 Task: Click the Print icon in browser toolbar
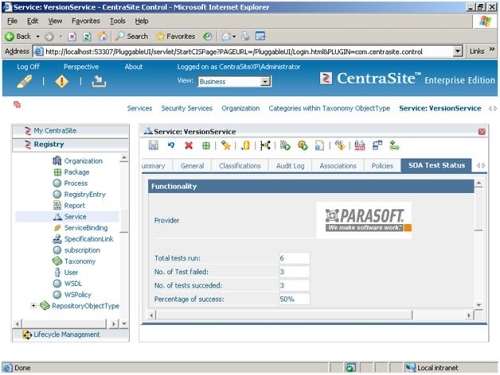click(x=245, y=36)
